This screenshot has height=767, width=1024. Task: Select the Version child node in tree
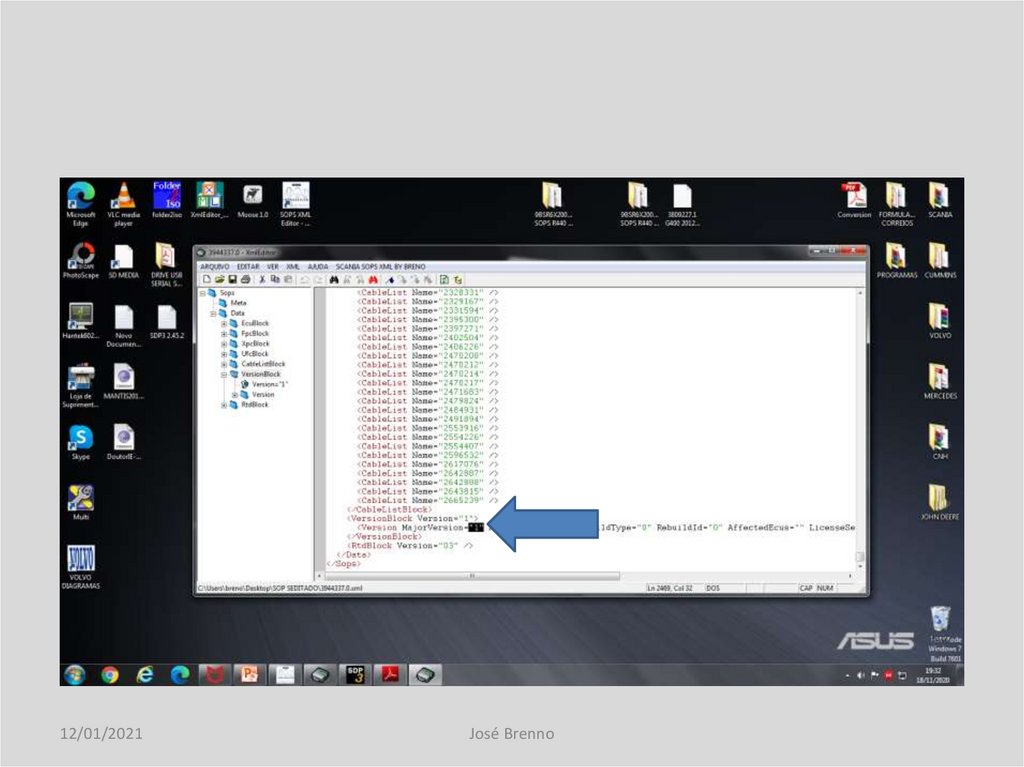(x=263, y=395)
